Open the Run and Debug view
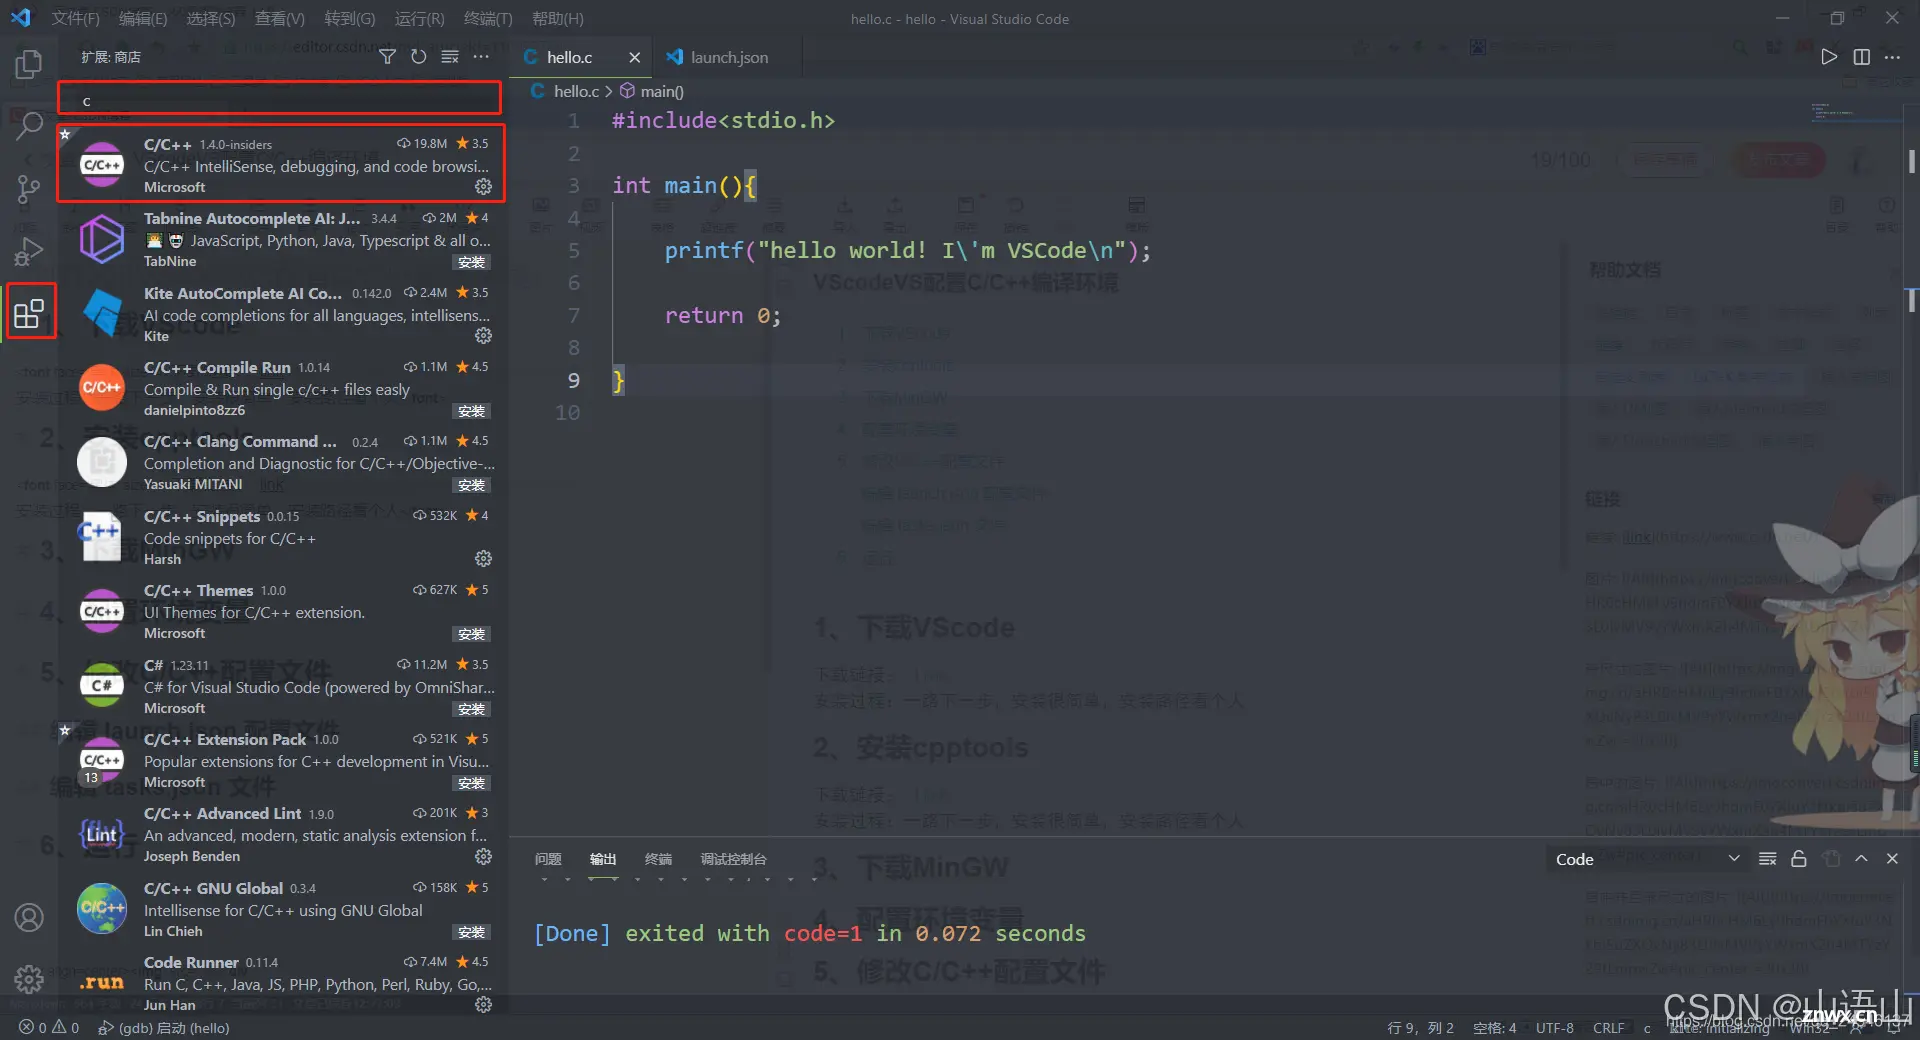The image size is (1920, 1040). pos(29,251)
